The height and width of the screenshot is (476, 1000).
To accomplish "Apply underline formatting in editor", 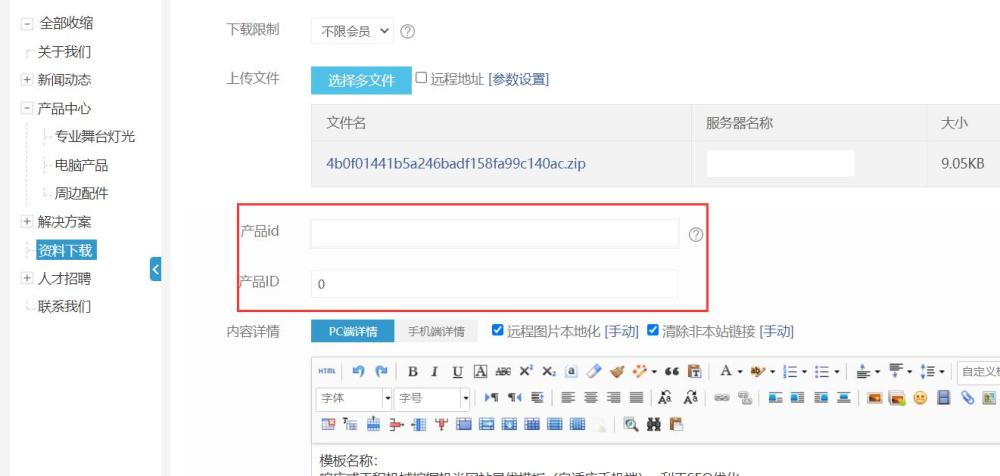I will coord(457,371).
